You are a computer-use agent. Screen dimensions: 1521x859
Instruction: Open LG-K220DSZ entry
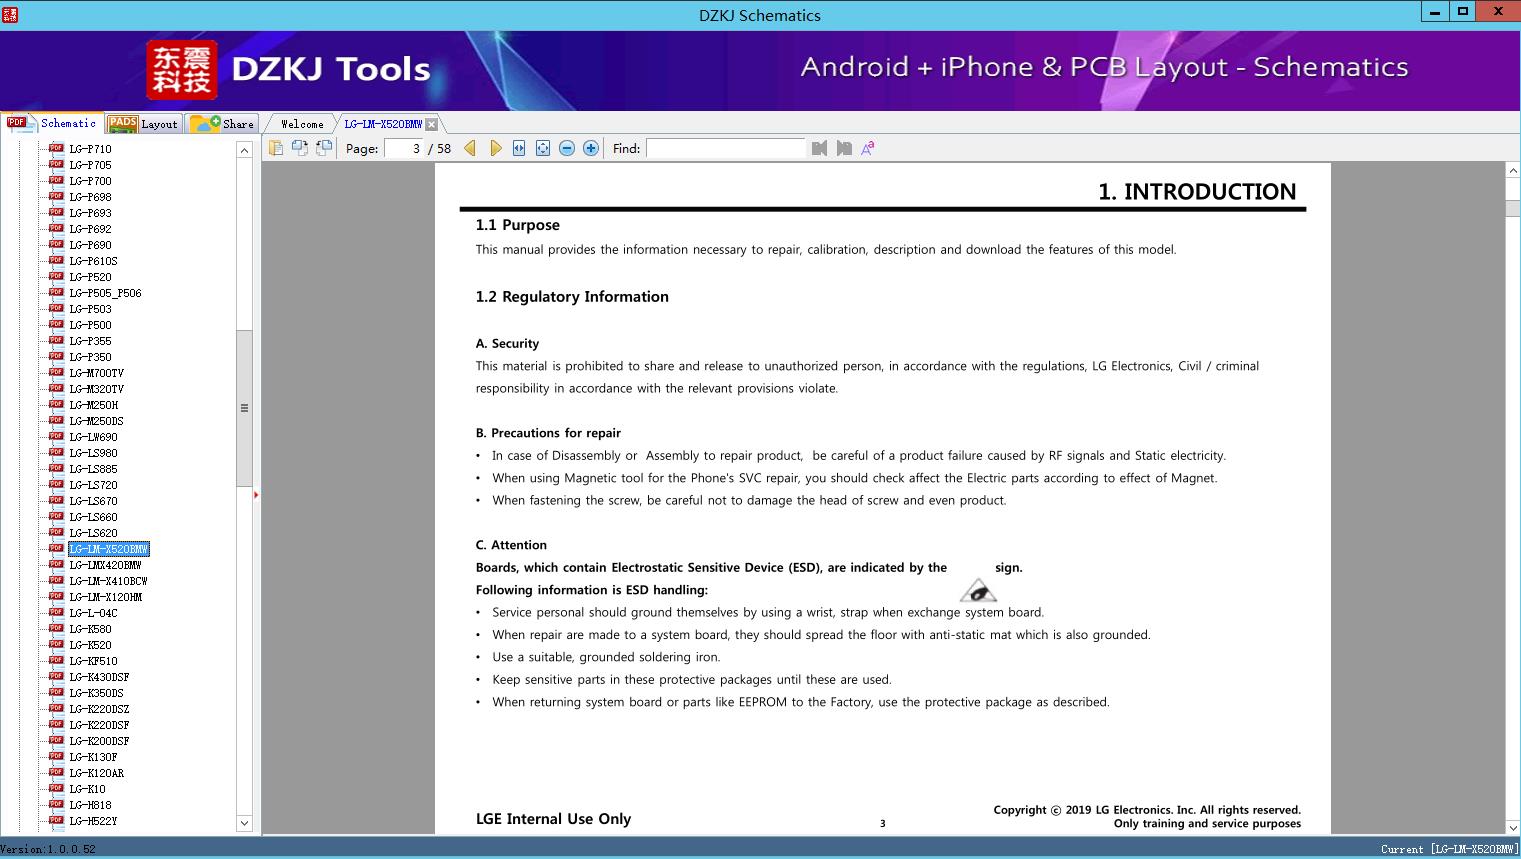pyautogui.click(x=99, y=709)
